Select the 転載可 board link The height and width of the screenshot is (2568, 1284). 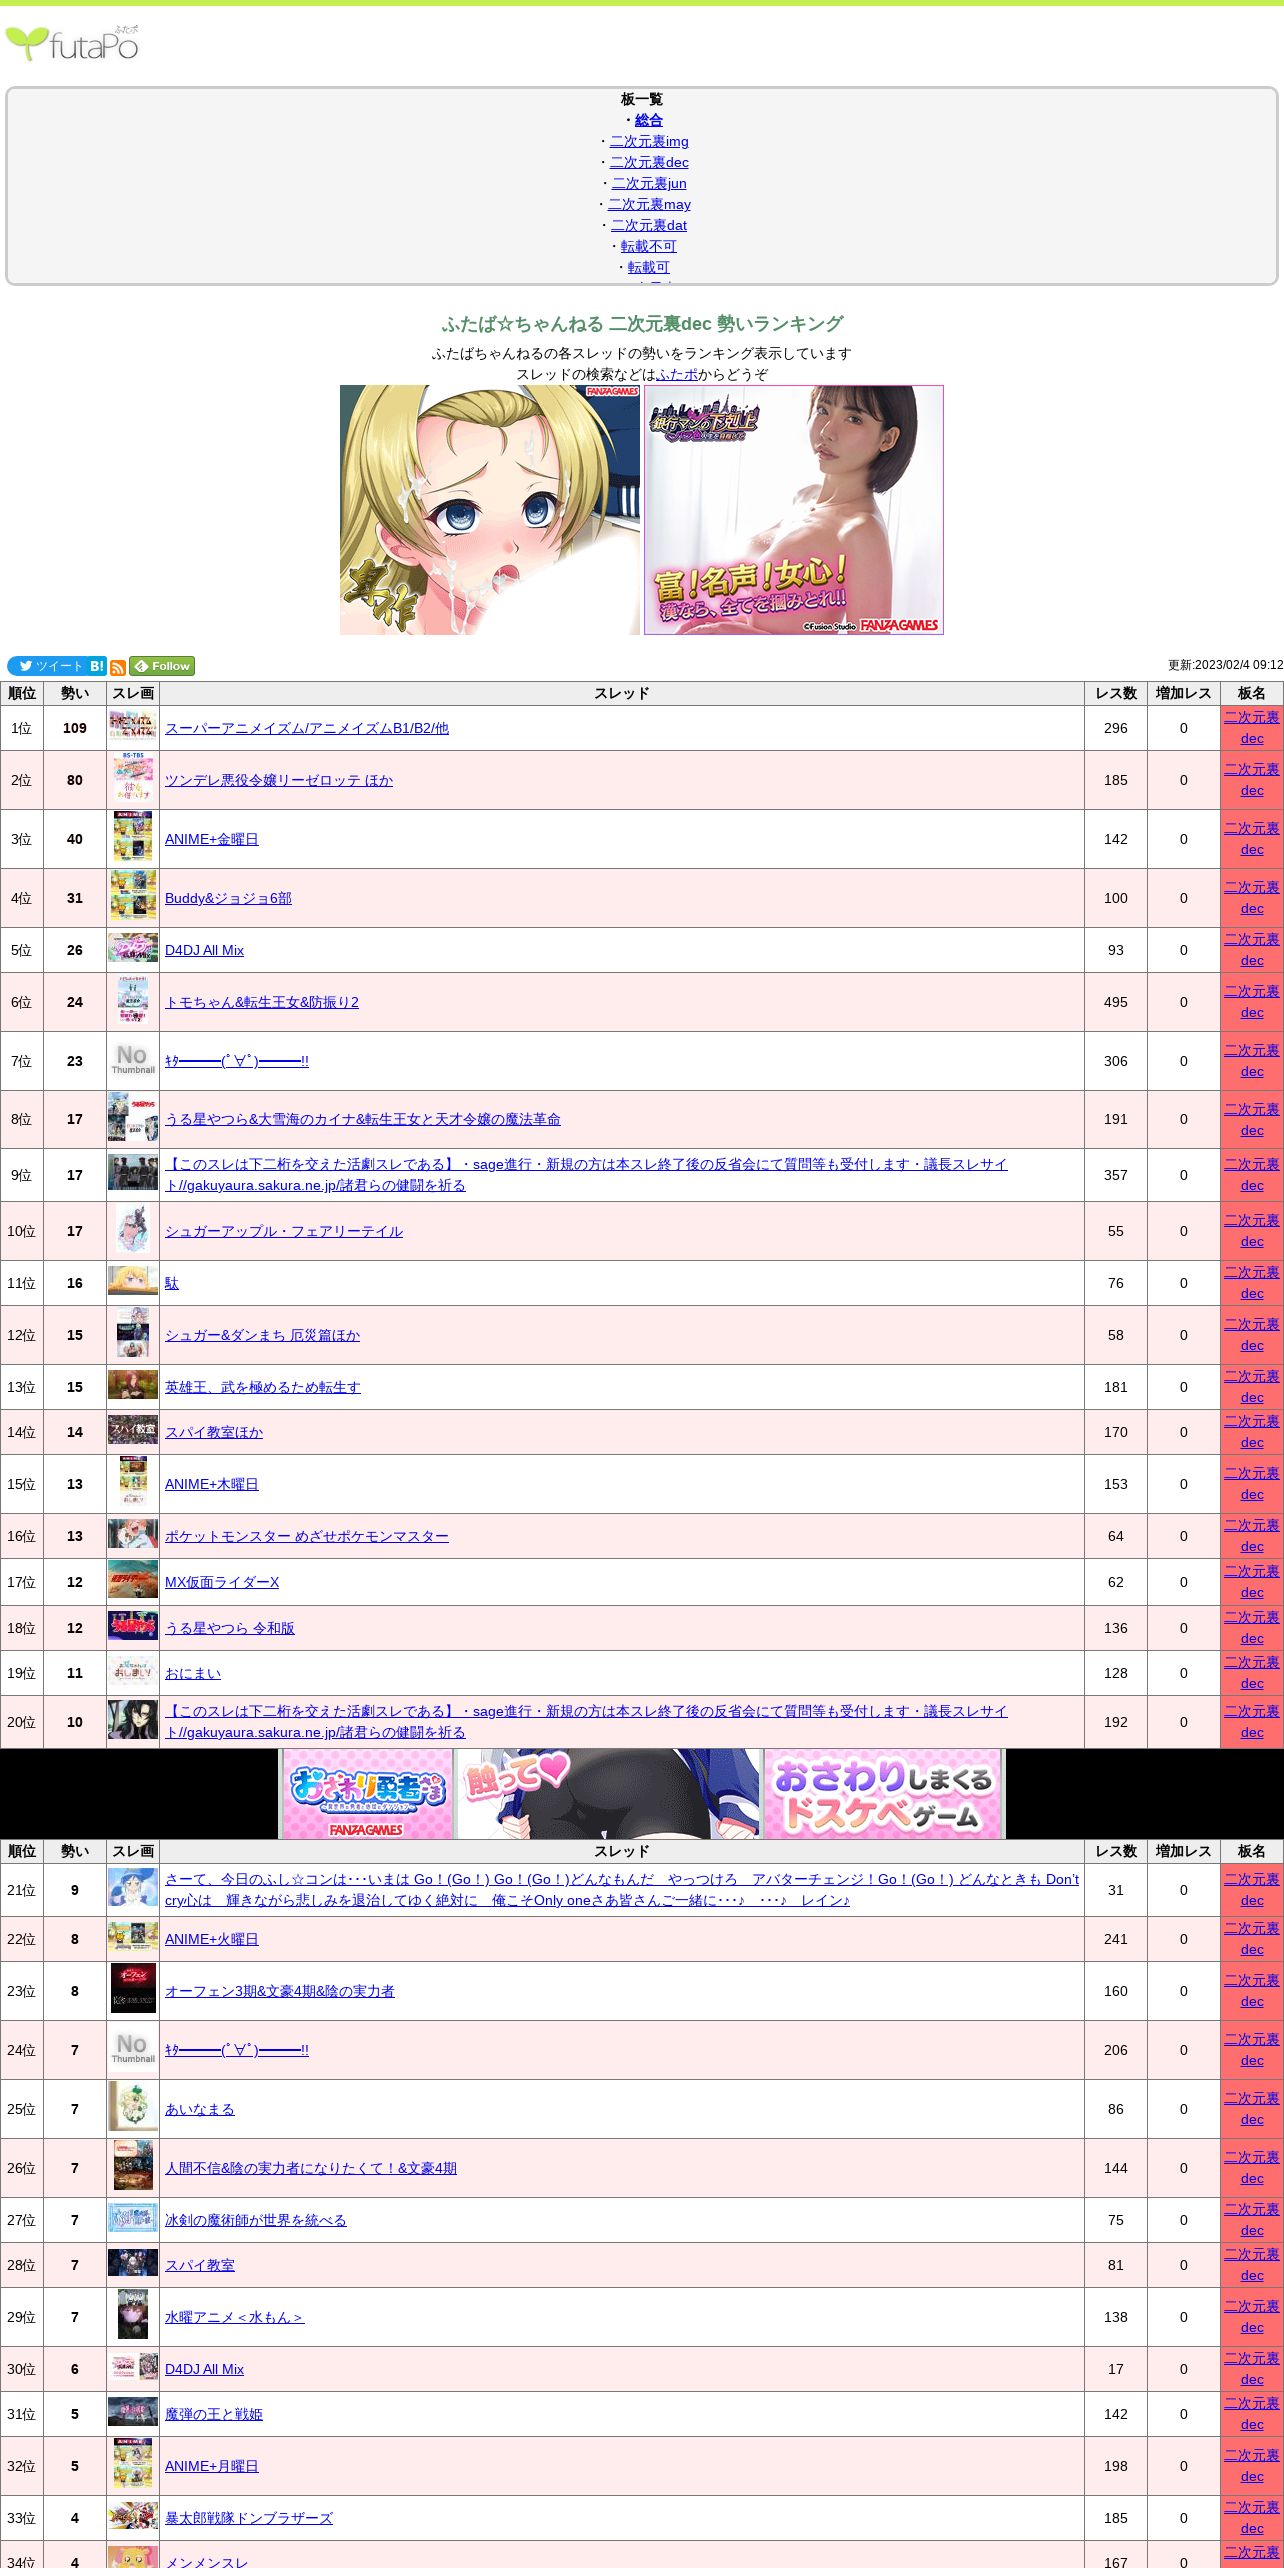pos(649,267)
